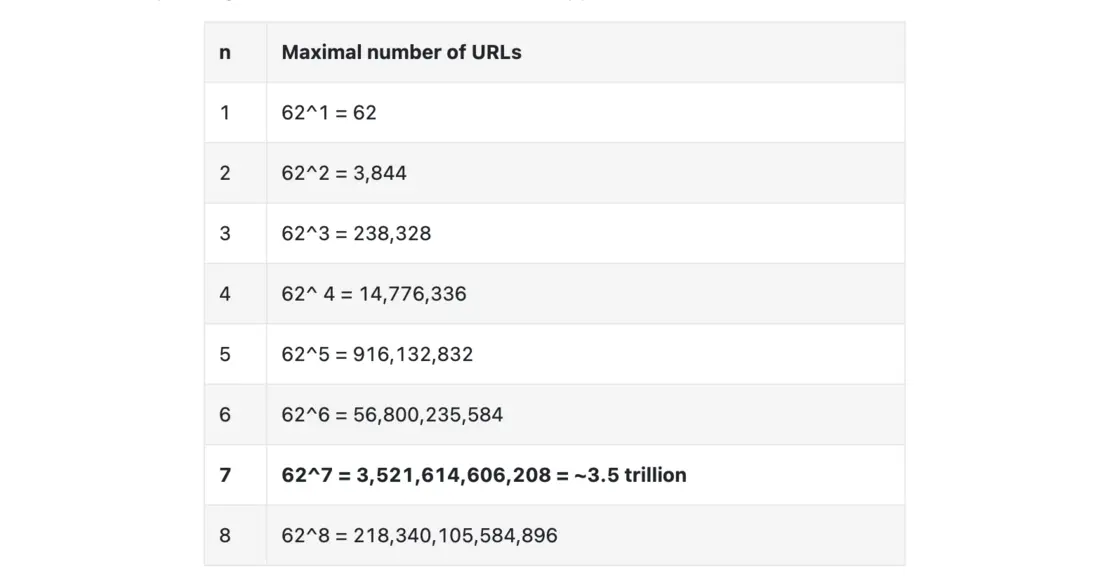
Task: Select the '62^3 = 238,328' cell
Action: point(356,233)
